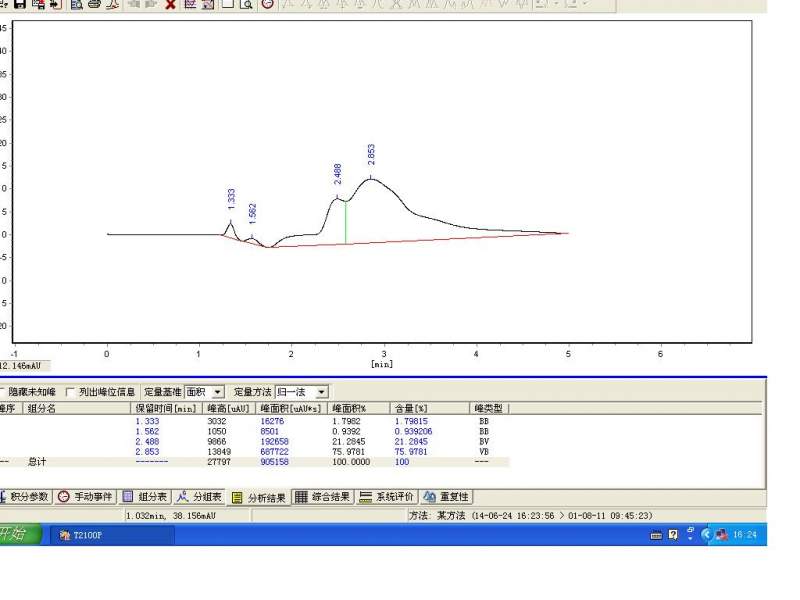Click peak area value 192658
The height and width of the screenshot is (600, 800).
click(274, 441)
